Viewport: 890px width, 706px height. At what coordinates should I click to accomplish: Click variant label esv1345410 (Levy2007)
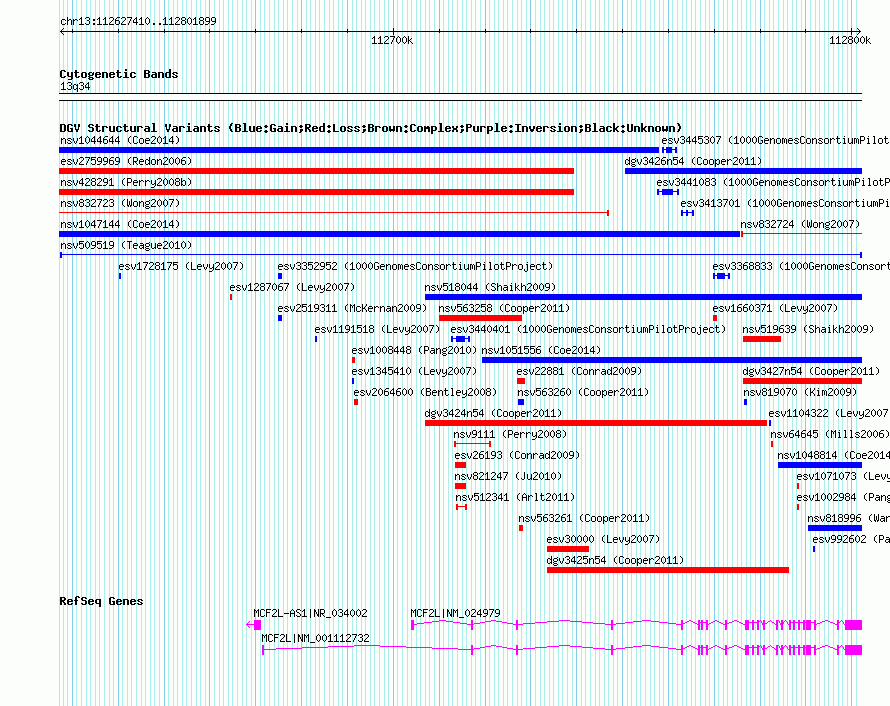coord(414,371)
